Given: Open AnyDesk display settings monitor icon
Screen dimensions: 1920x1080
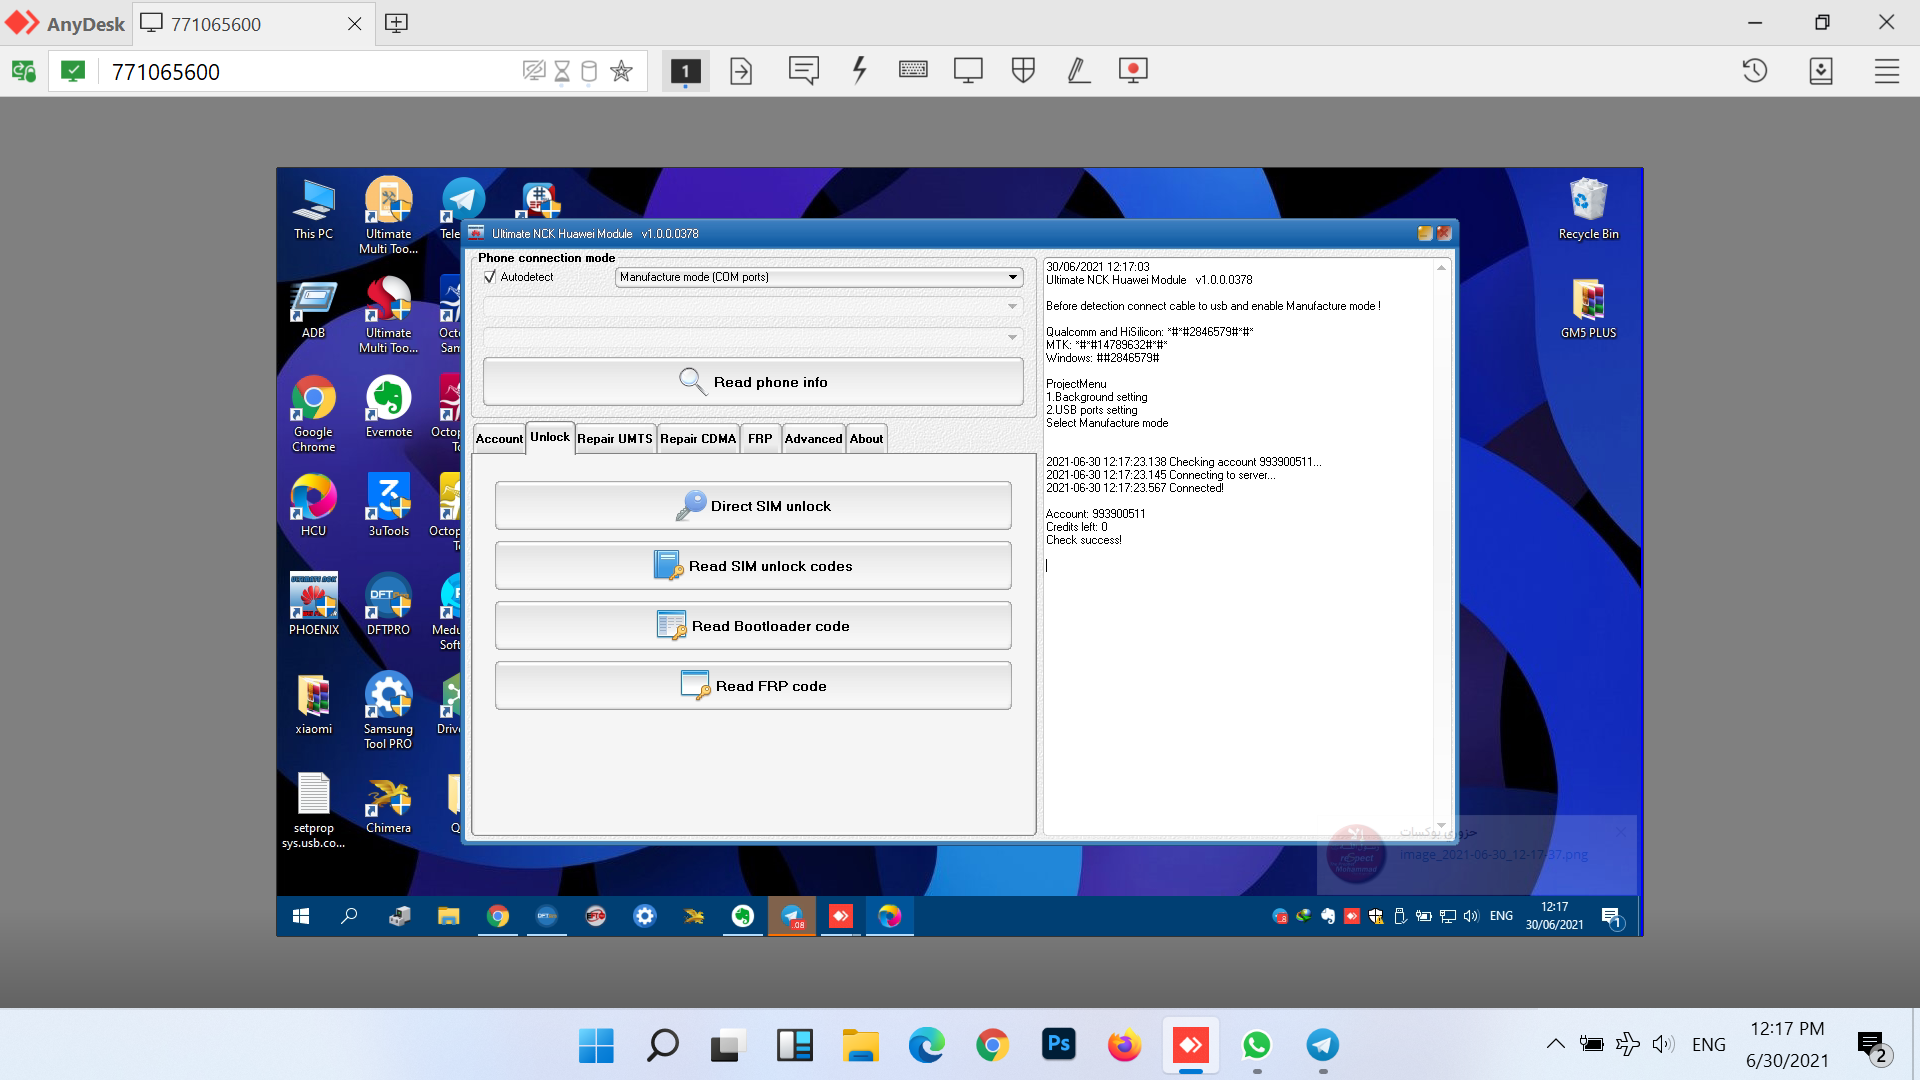Looking at the screenshot, I should (968, 71).
